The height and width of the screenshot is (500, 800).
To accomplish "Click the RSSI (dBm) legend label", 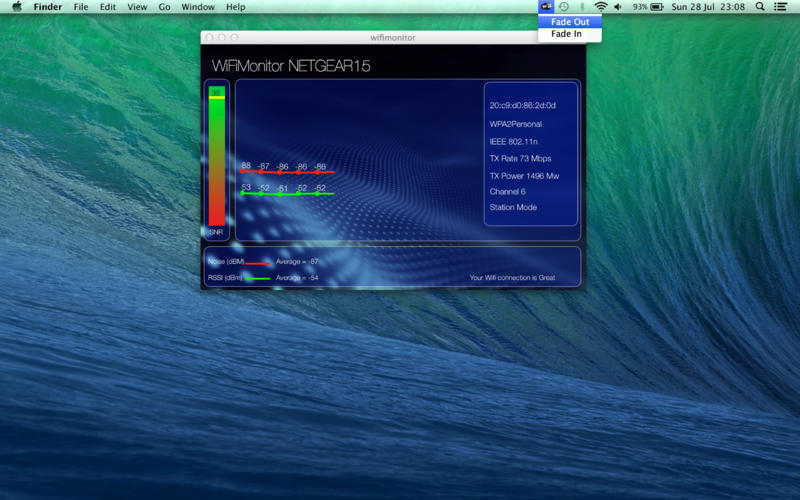I will [224, 278].
